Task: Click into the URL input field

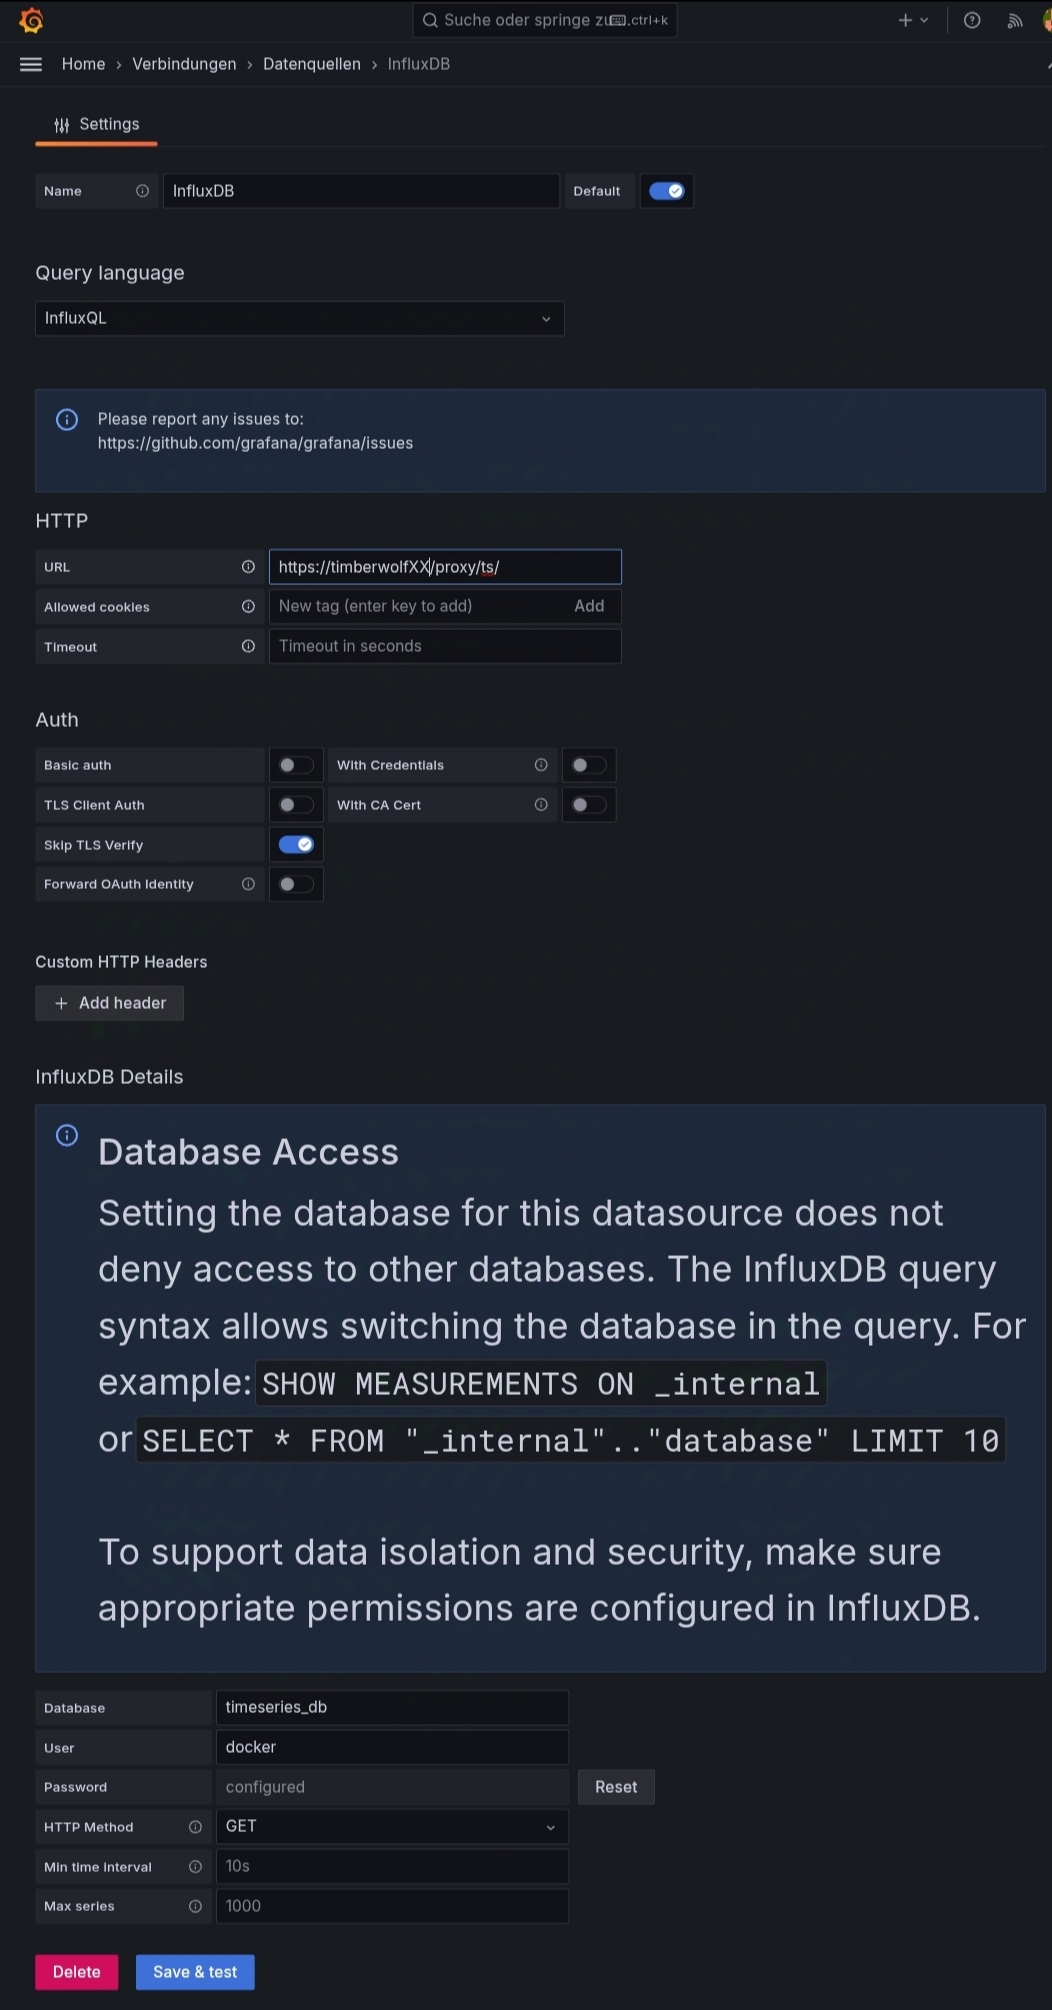Action: click(x=445, y=567)
